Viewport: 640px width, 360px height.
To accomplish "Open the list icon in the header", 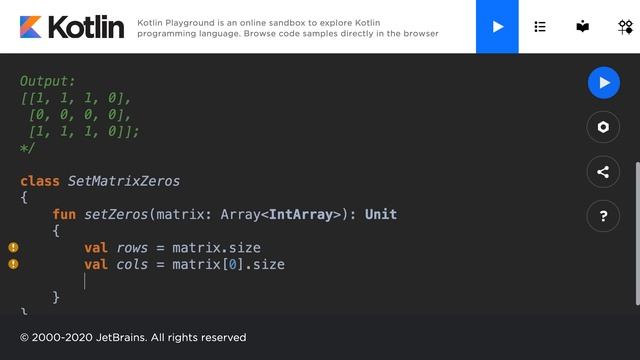I will (540, 27).
